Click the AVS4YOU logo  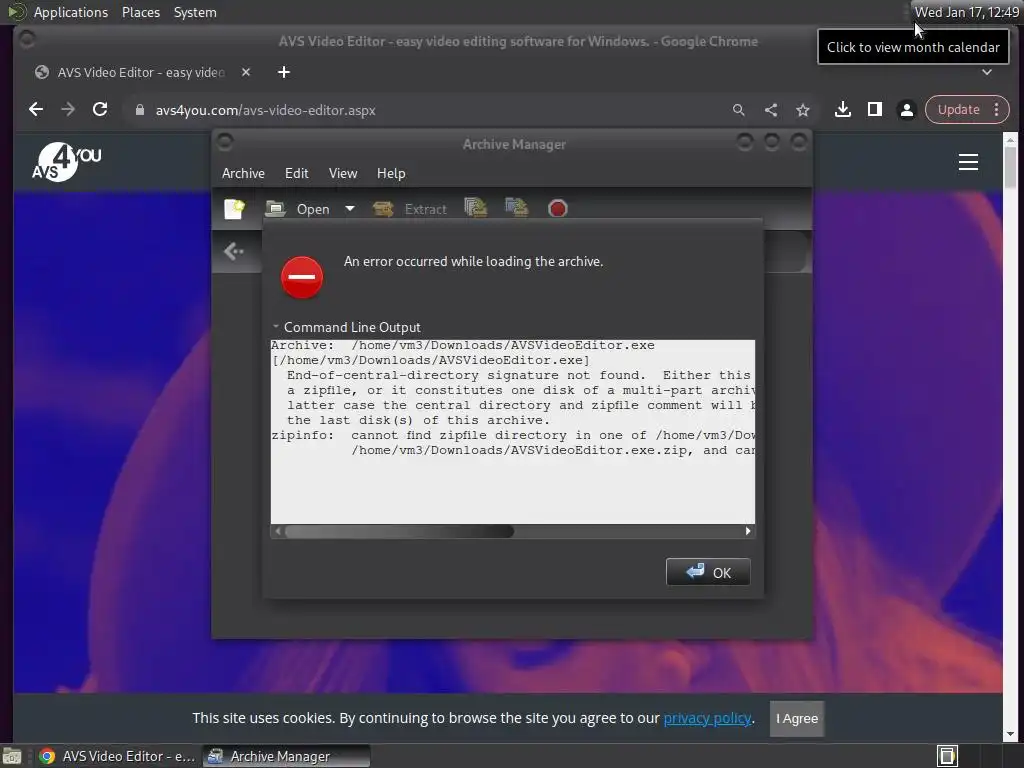(66, 161)
